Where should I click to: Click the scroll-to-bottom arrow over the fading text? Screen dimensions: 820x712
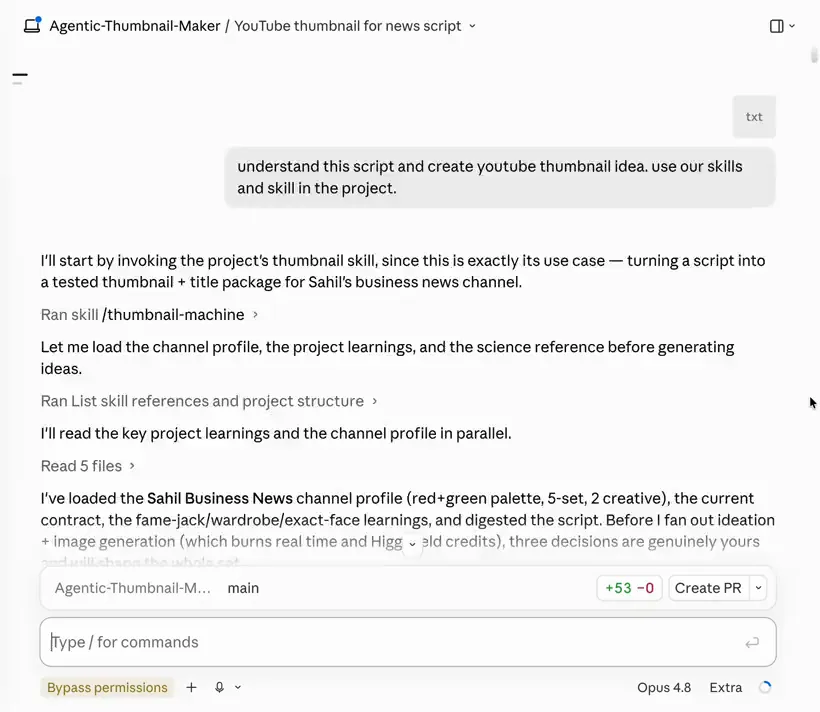click(x=412, y=545)
